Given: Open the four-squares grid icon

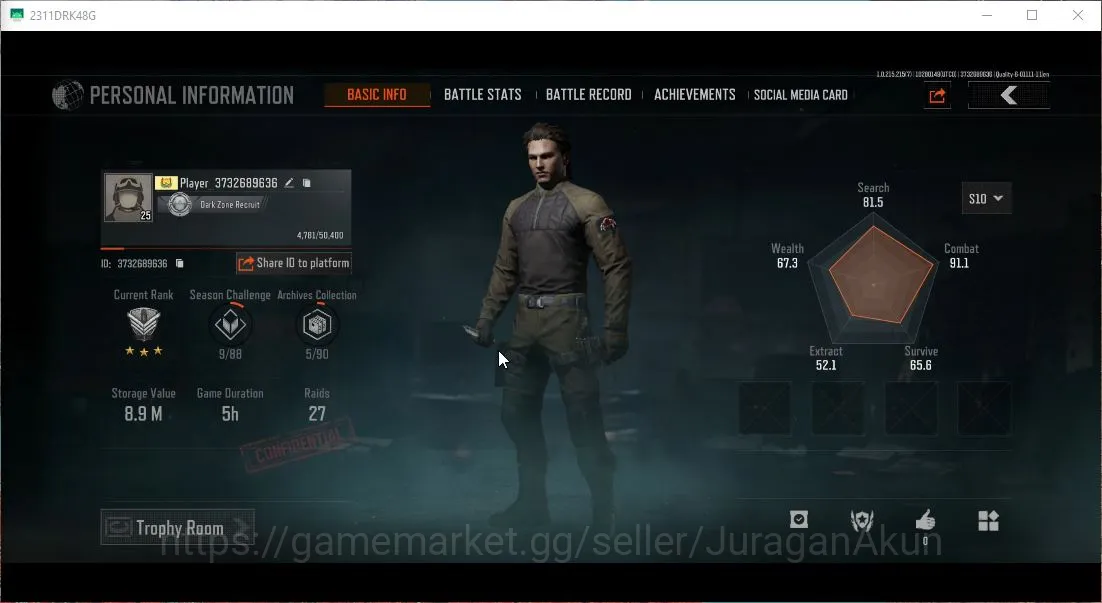Looking at the screenshot, I should click(x=988, y=521).
